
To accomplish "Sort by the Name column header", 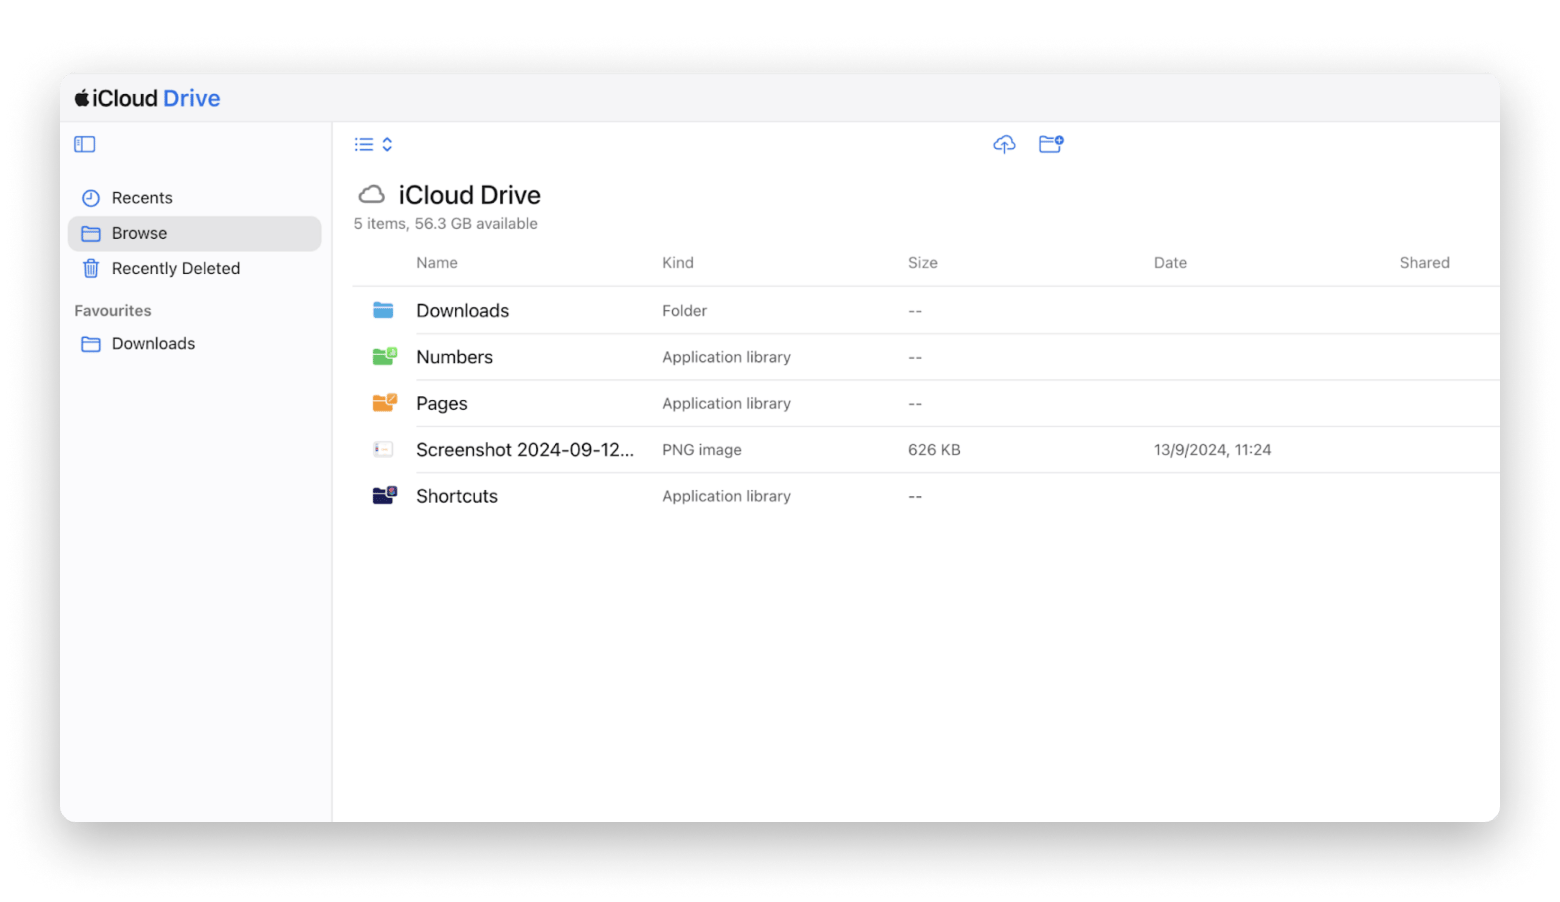I will [437, 263].
